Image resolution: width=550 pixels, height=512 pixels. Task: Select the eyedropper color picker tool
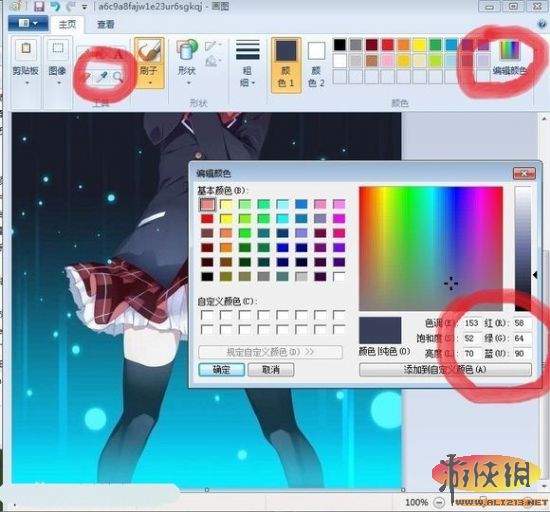[102, 76]
